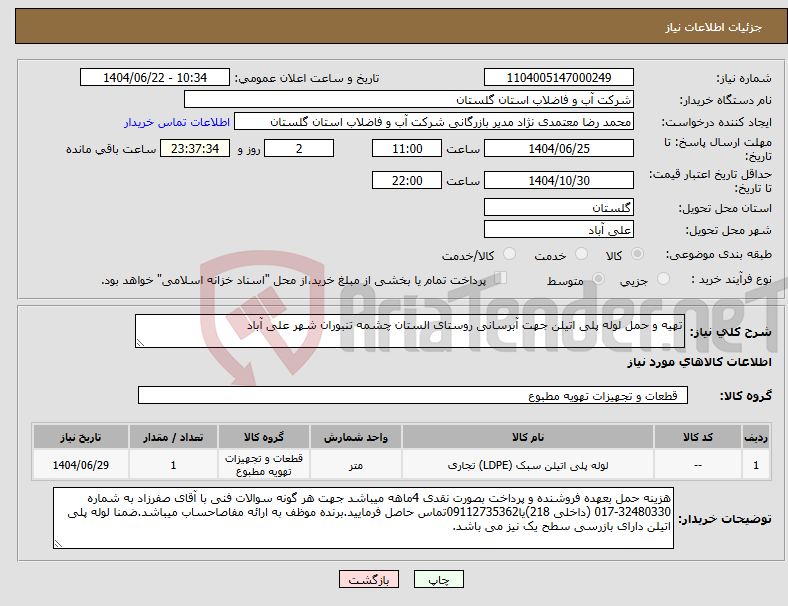Viewport: 788px width, 606px height.
Task: Click the resize grip of شرح کلی نیاز area
Action: pyautogui.click(x=140, y=343)
